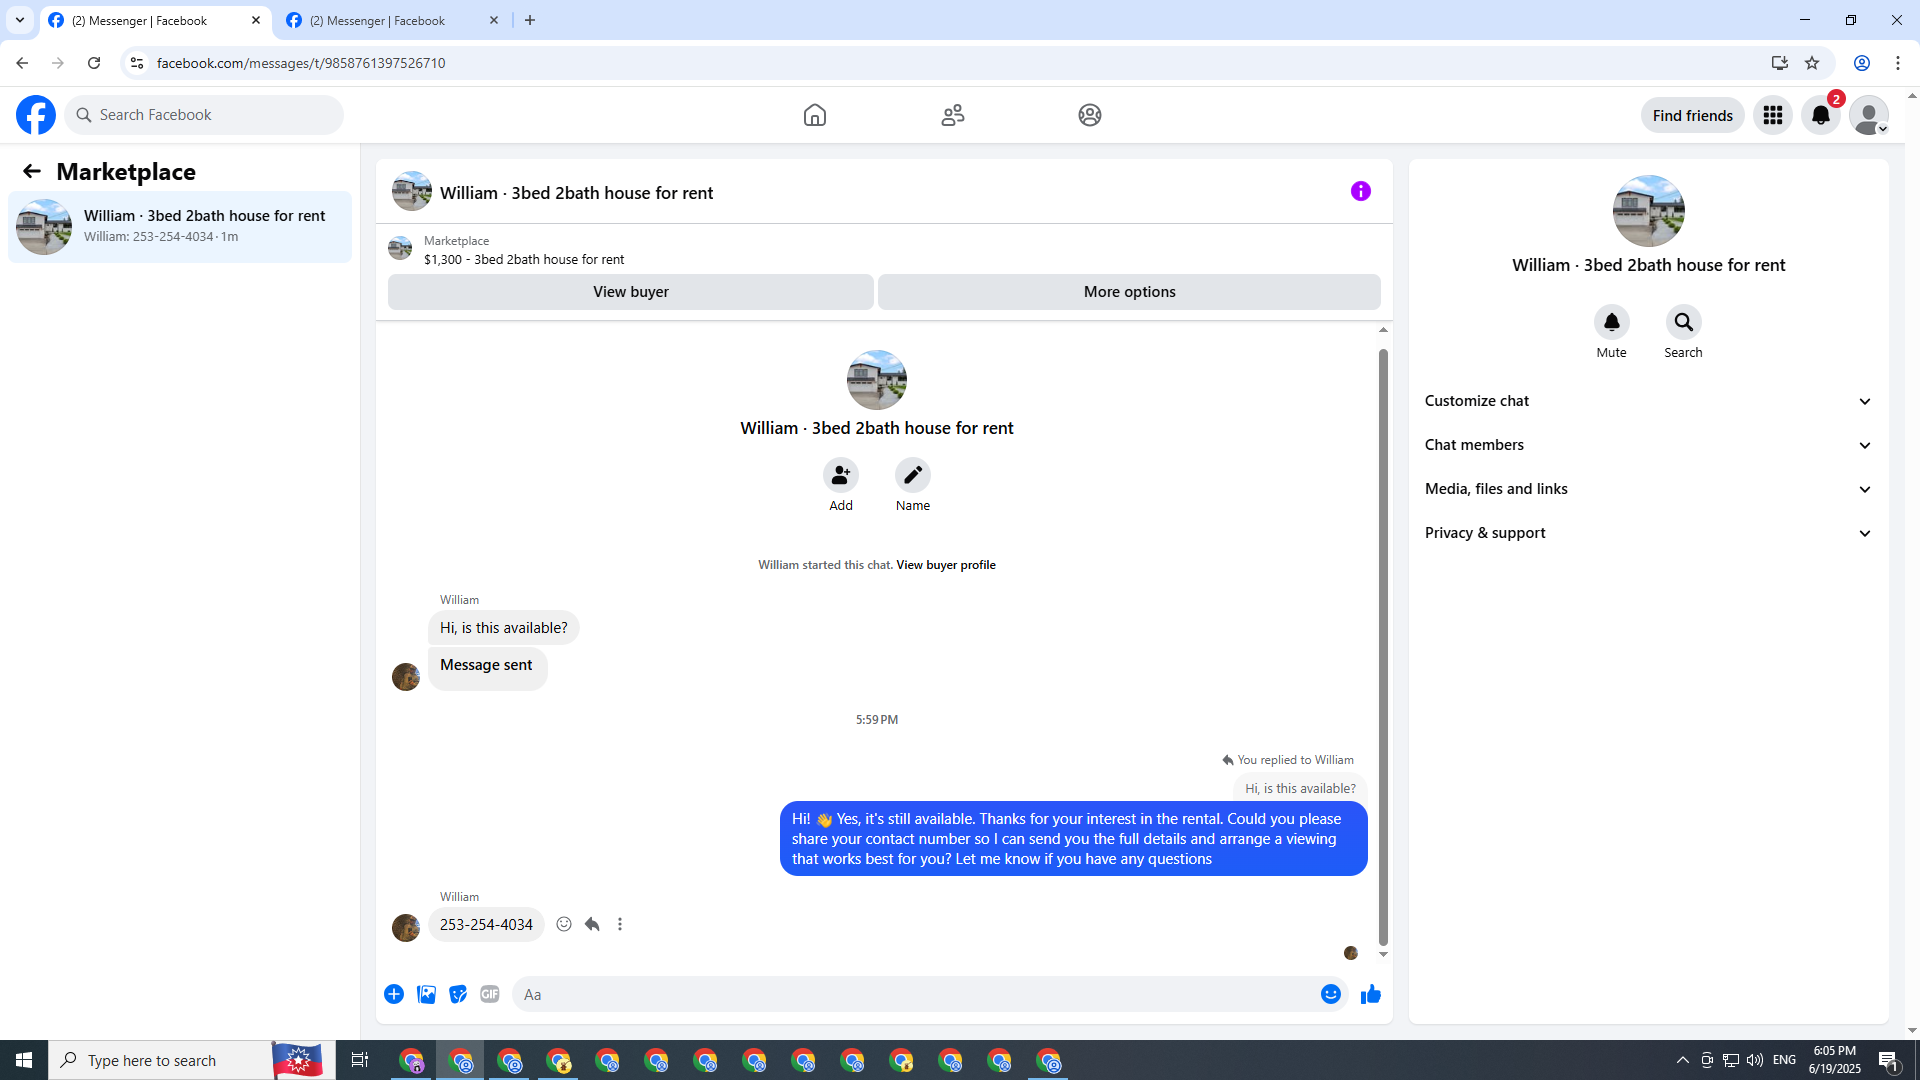The image size is (1920, 1080).
Task: Choose a GIF in the composer
Action: point(490,994)
